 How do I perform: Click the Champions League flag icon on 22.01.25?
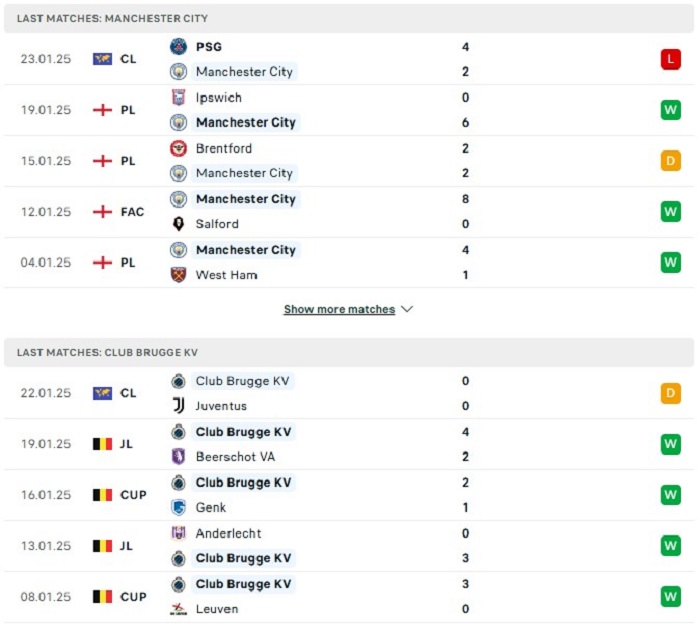click(102, 393)
